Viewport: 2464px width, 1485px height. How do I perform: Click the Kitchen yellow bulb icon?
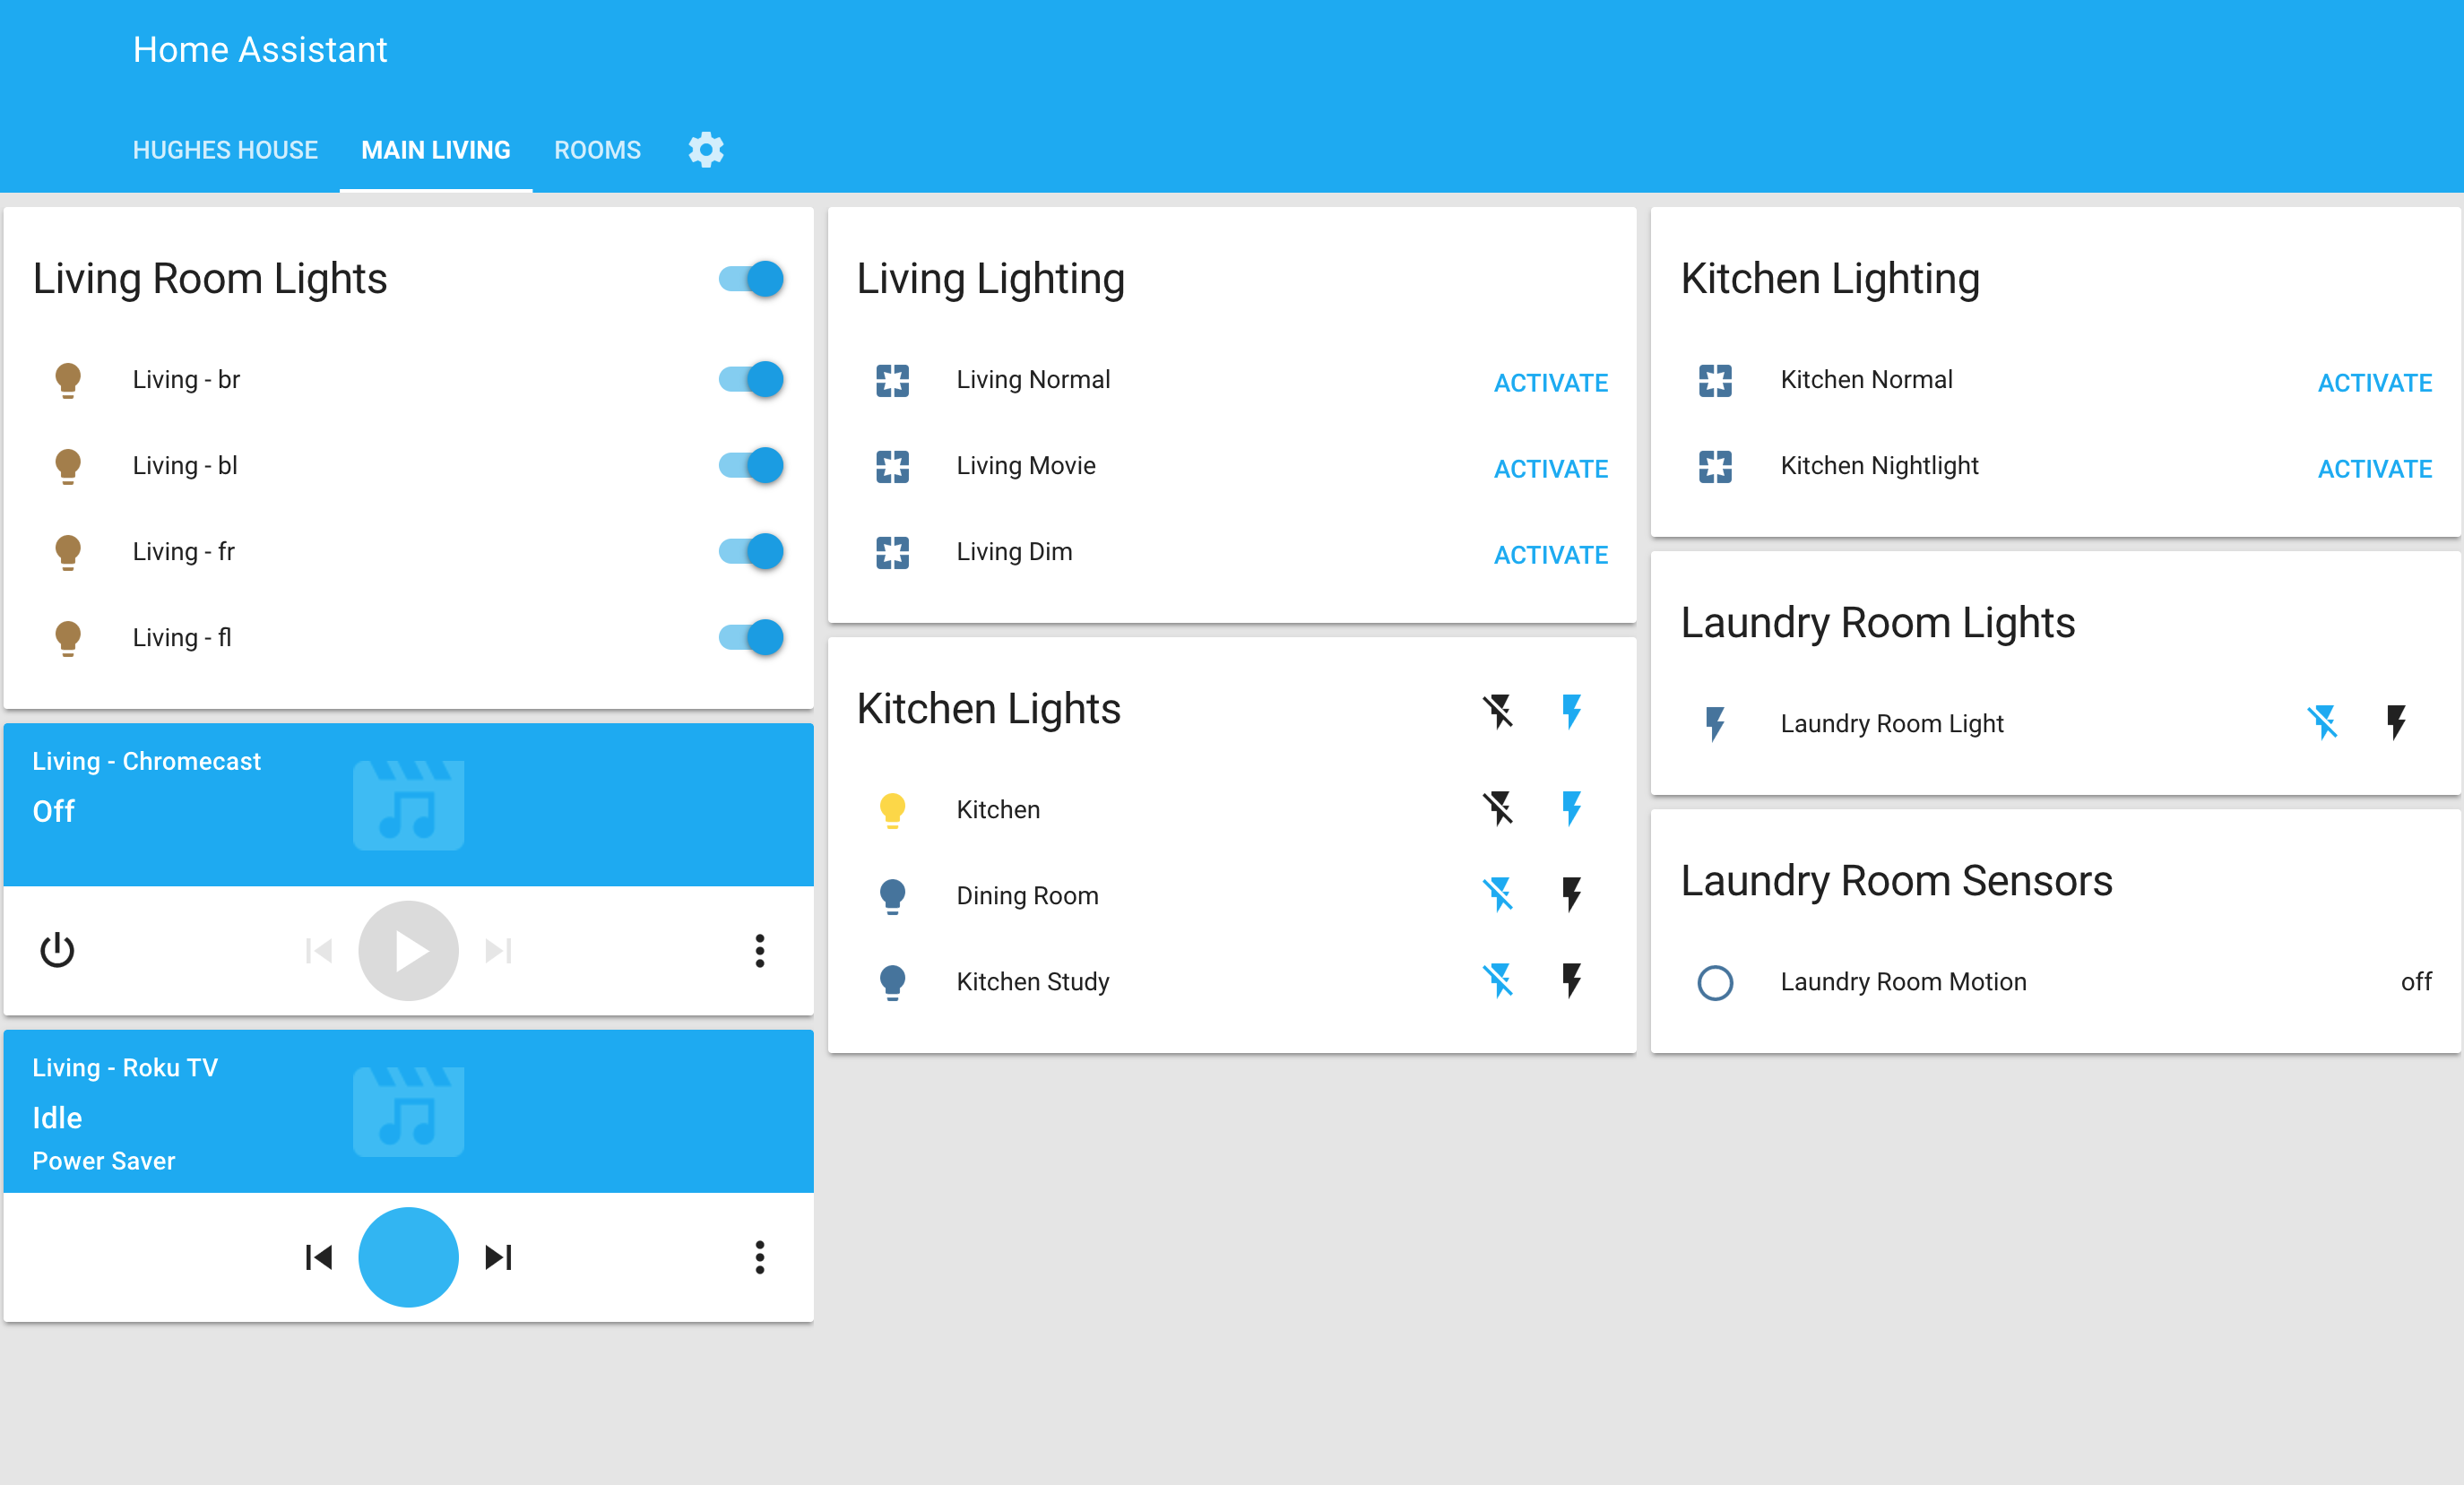point(892,809)
